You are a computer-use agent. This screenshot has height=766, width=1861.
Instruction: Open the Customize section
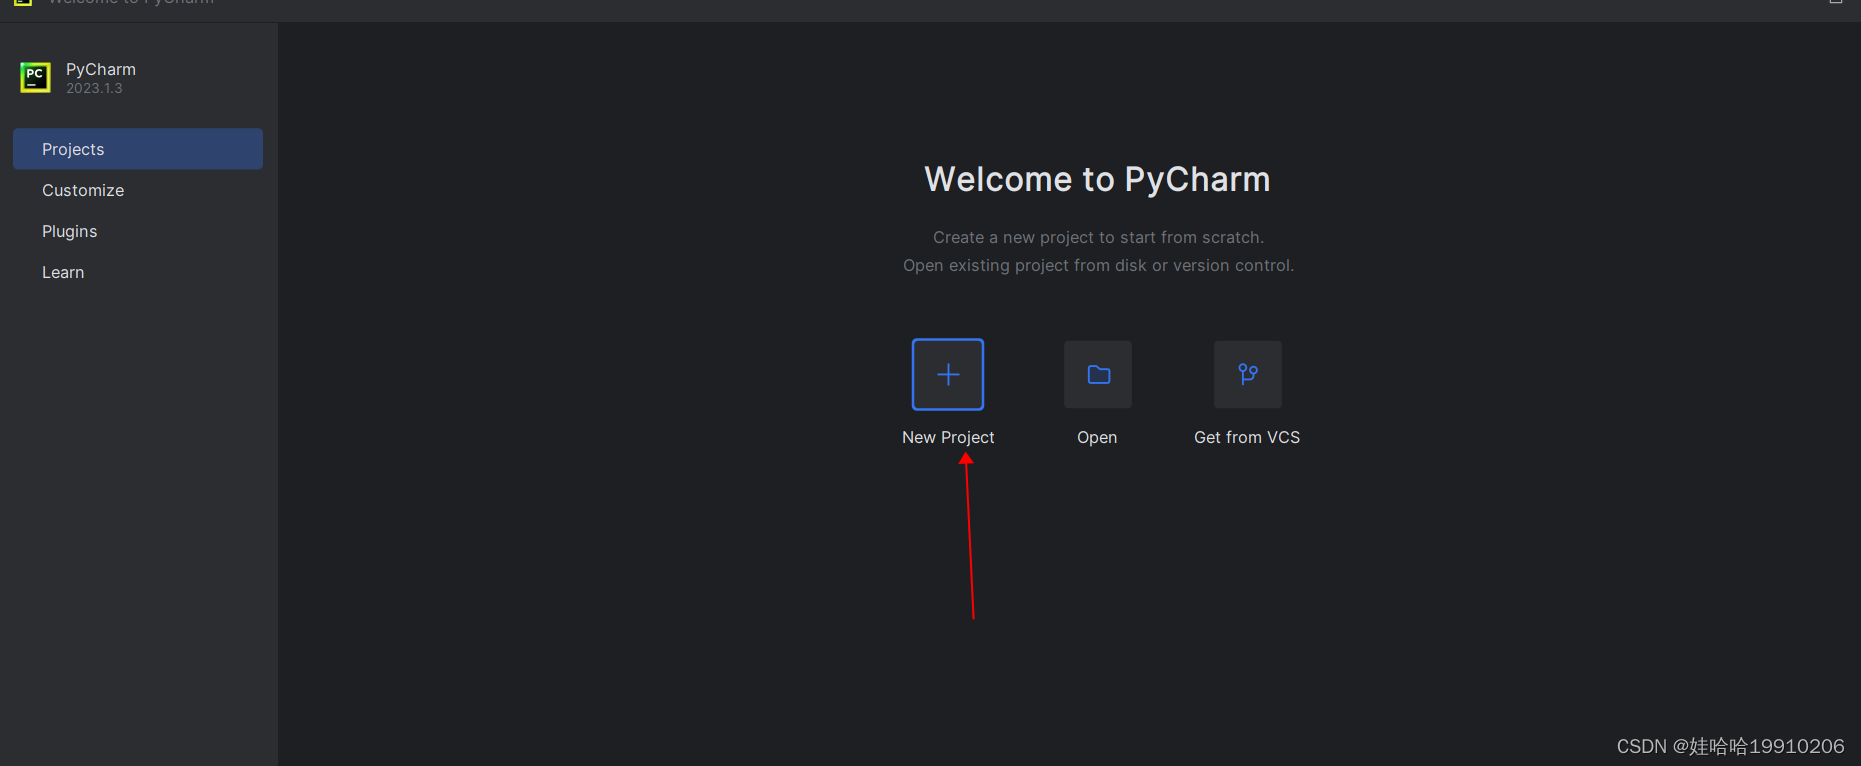click(x=138, y=190)
